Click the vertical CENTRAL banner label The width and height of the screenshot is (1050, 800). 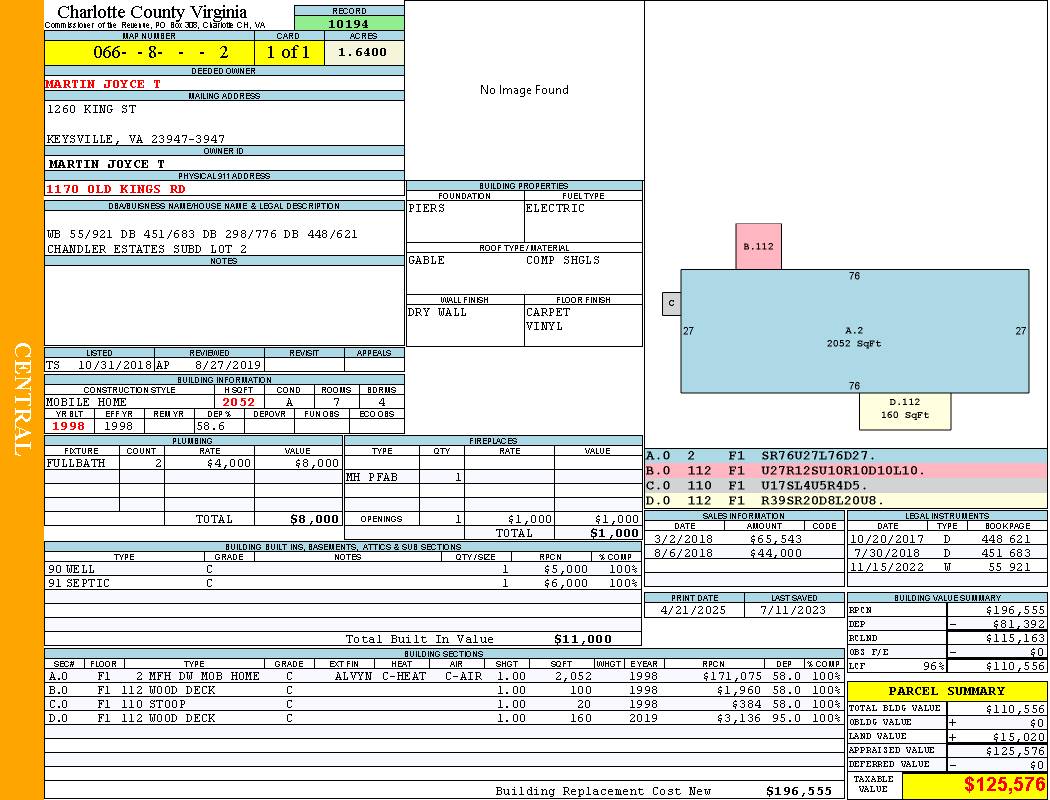pos(22,400)
